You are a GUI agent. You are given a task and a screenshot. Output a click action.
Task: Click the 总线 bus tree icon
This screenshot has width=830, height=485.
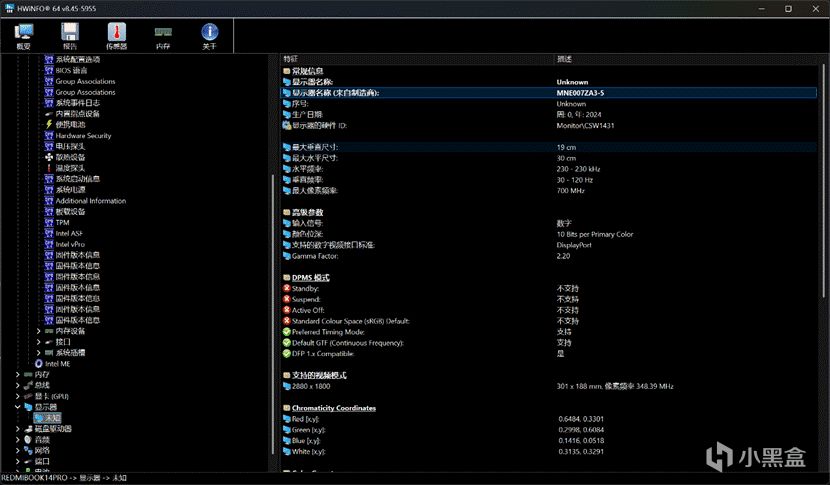pyautogui.click(x=28, y=385)
